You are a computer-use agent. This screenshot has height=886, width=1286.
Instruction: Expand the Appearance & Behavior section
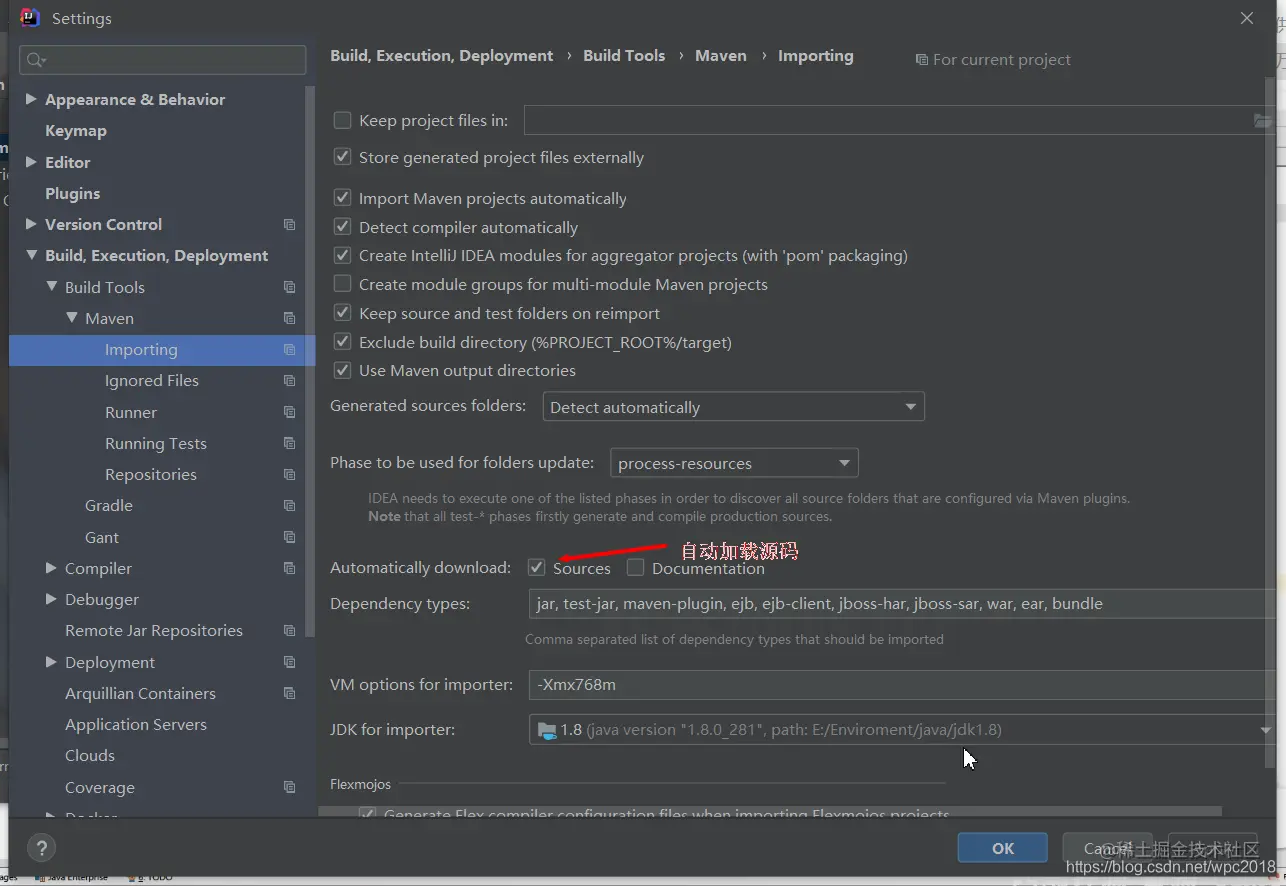tap(31, 99)
